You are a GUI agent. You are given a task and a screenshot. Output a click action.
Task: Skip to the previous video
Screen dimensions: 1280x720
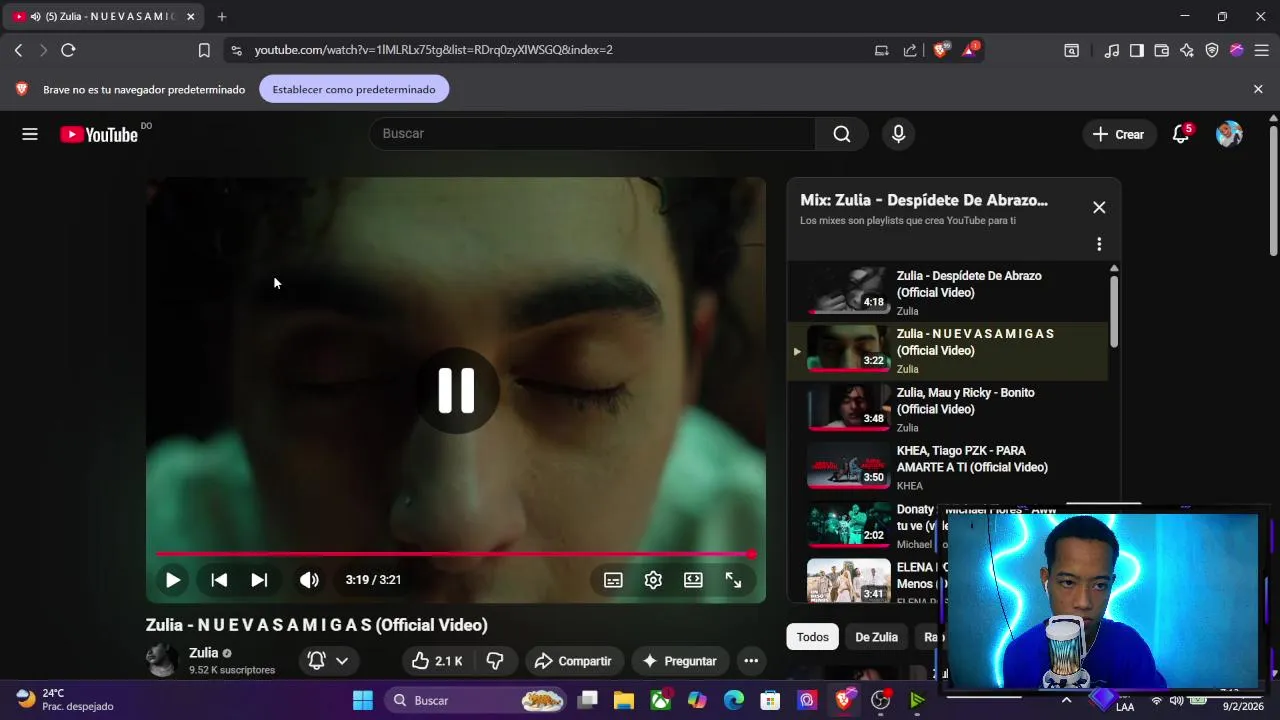[219, 580]
